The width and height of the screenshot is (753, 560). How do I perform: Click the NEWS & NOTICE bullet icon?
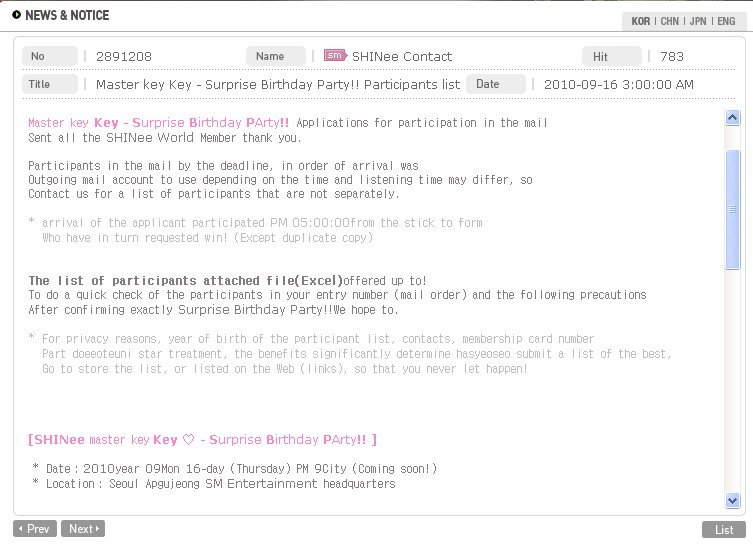pos(16,14)
